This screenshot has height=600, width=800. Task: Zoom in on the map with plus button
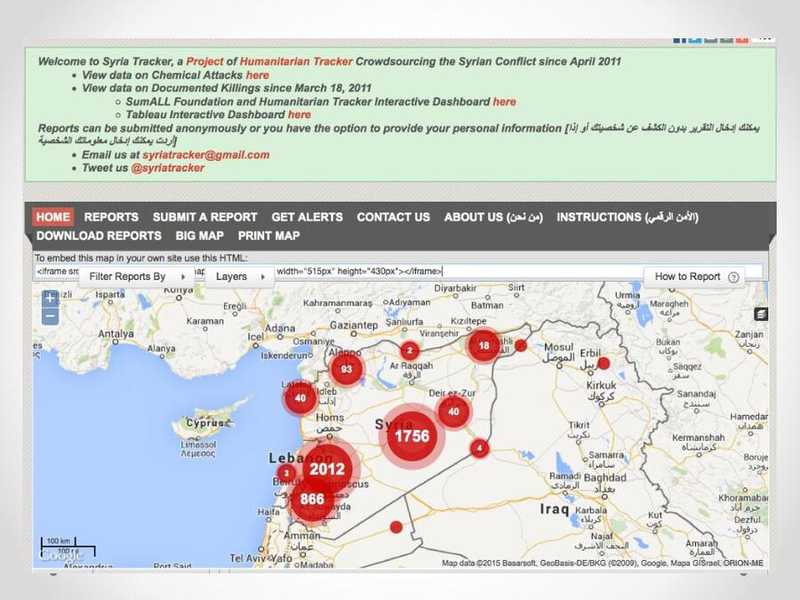pos(50,298)
